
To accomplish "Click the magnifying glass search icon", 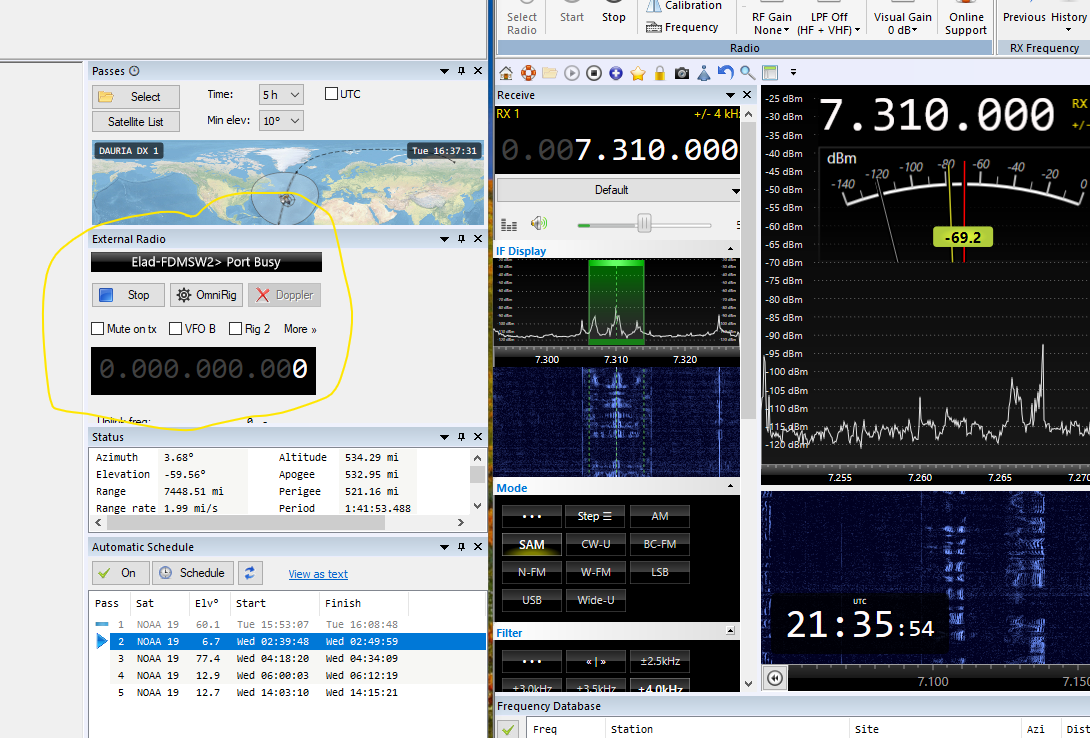I will coord(747,73).
